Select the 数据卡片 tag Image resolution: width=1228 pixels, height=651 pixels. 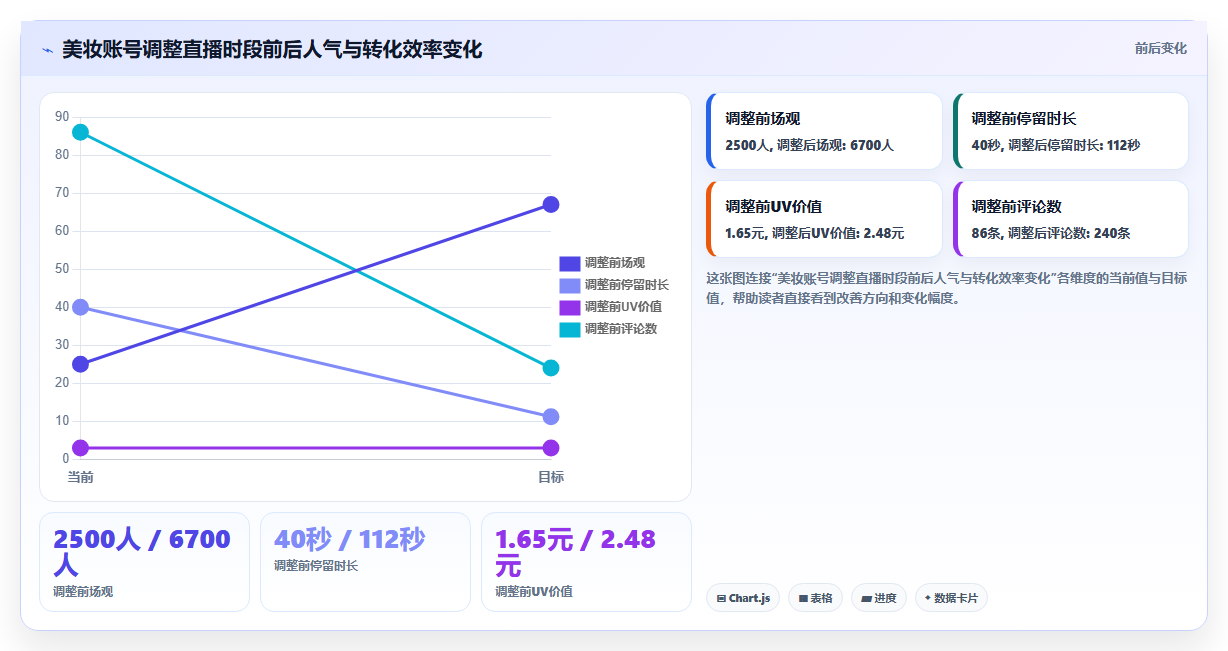pyautogui.click(x=951, y=598)
